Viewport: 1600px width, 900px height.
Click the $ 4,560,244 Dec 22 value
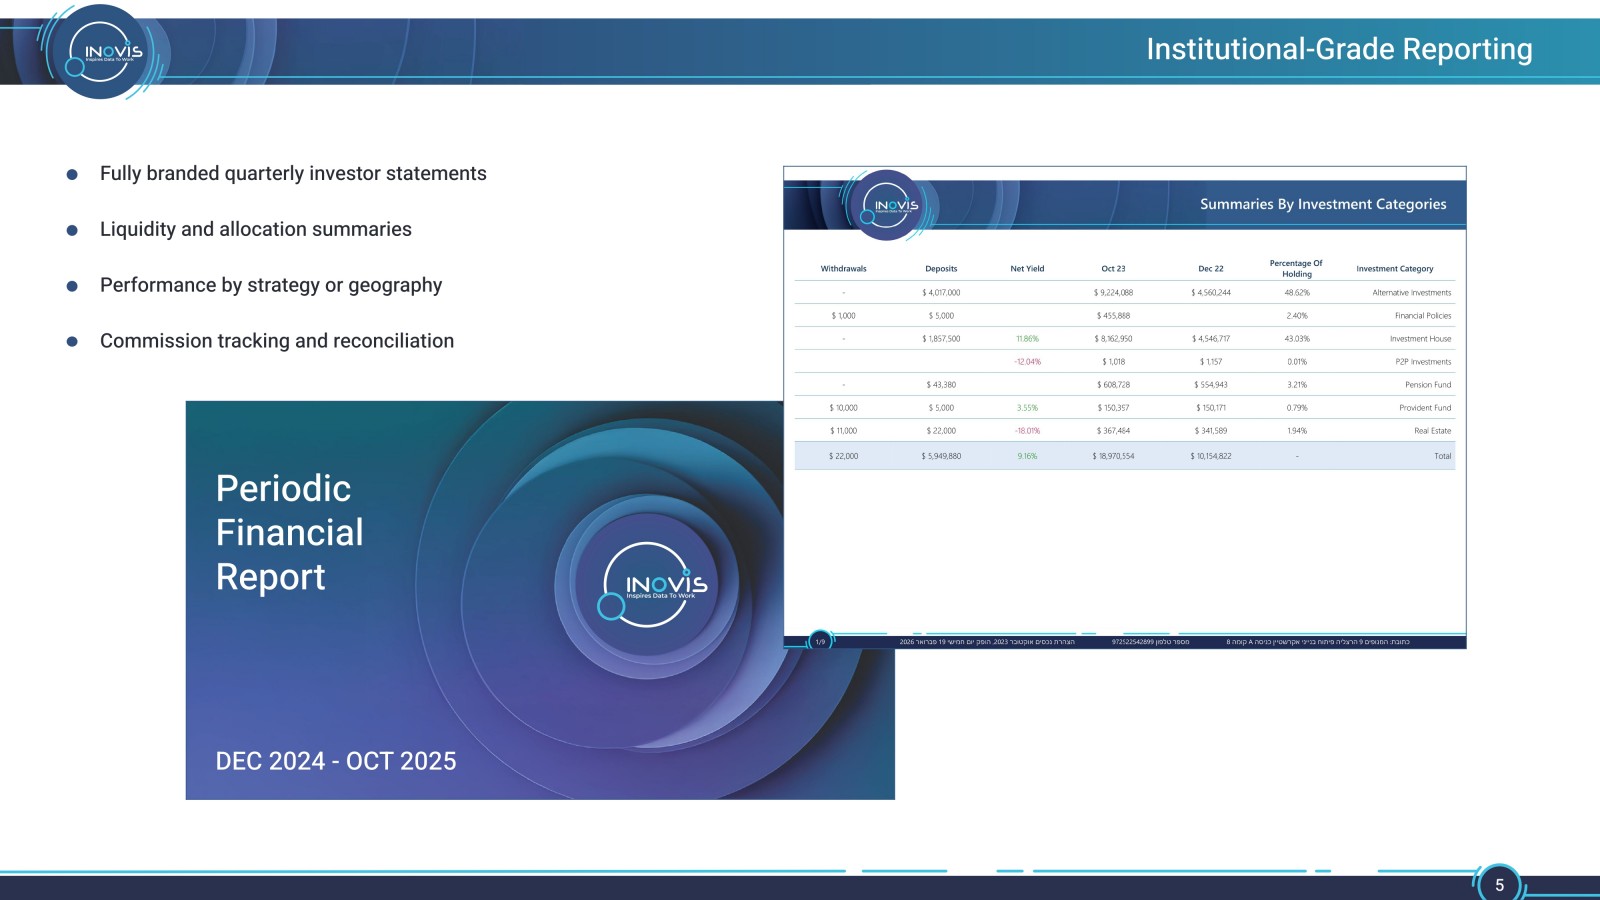pyautogui.click(x=1211, y=293)
